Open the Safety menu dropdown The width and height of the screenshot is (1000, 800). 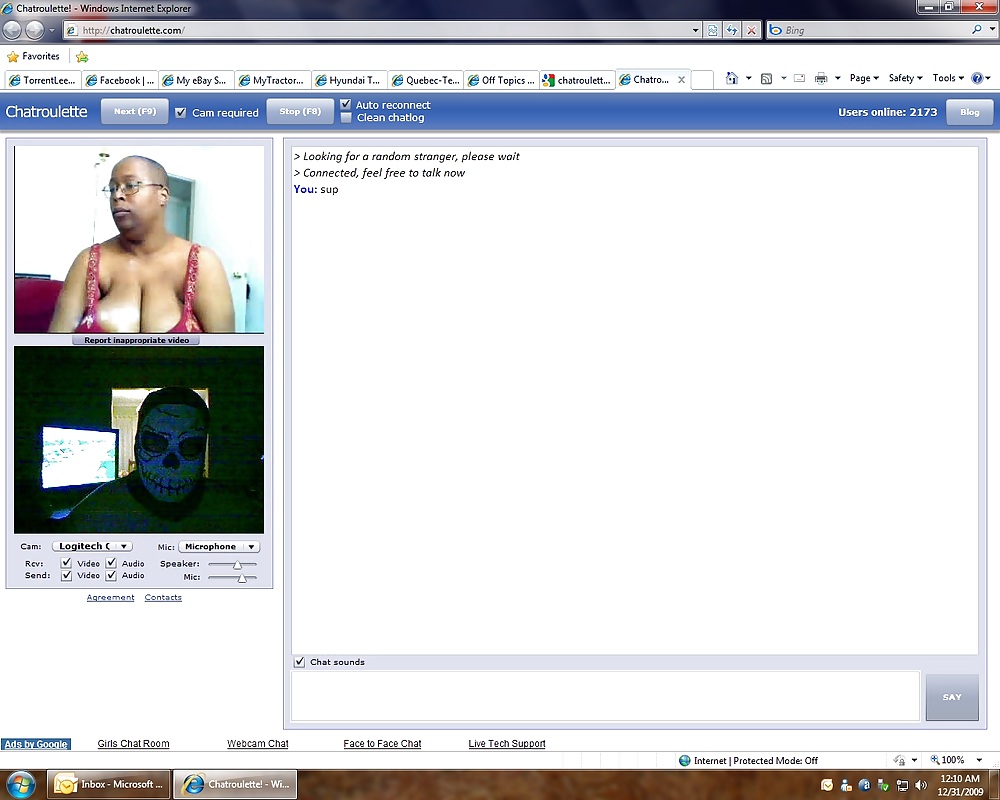pos(905,78)
